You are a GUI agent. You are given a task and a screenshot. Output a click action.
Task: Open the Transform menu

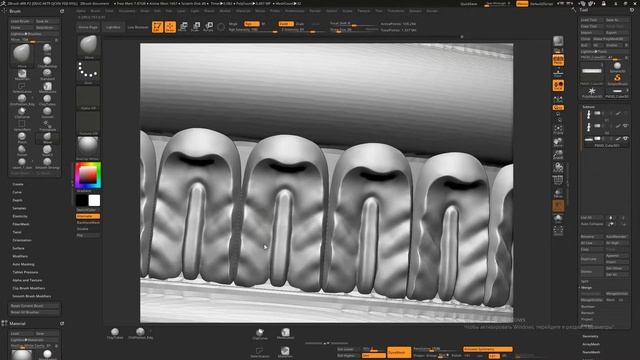(396, 11)
